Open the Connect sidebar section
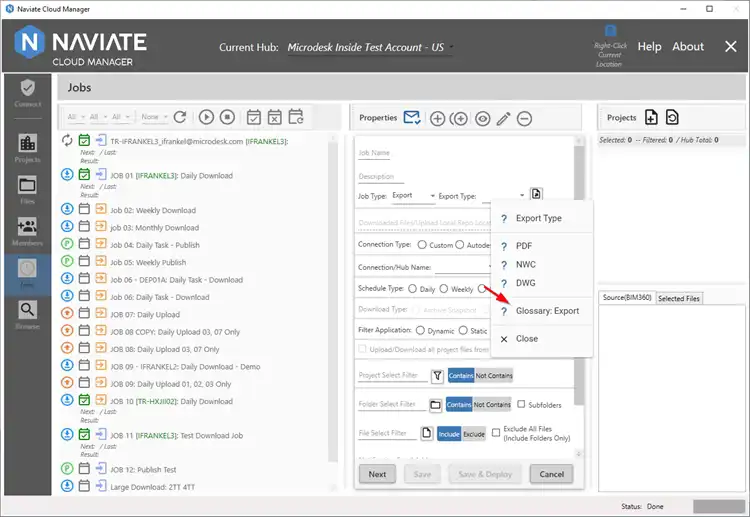 pos(27,93)
